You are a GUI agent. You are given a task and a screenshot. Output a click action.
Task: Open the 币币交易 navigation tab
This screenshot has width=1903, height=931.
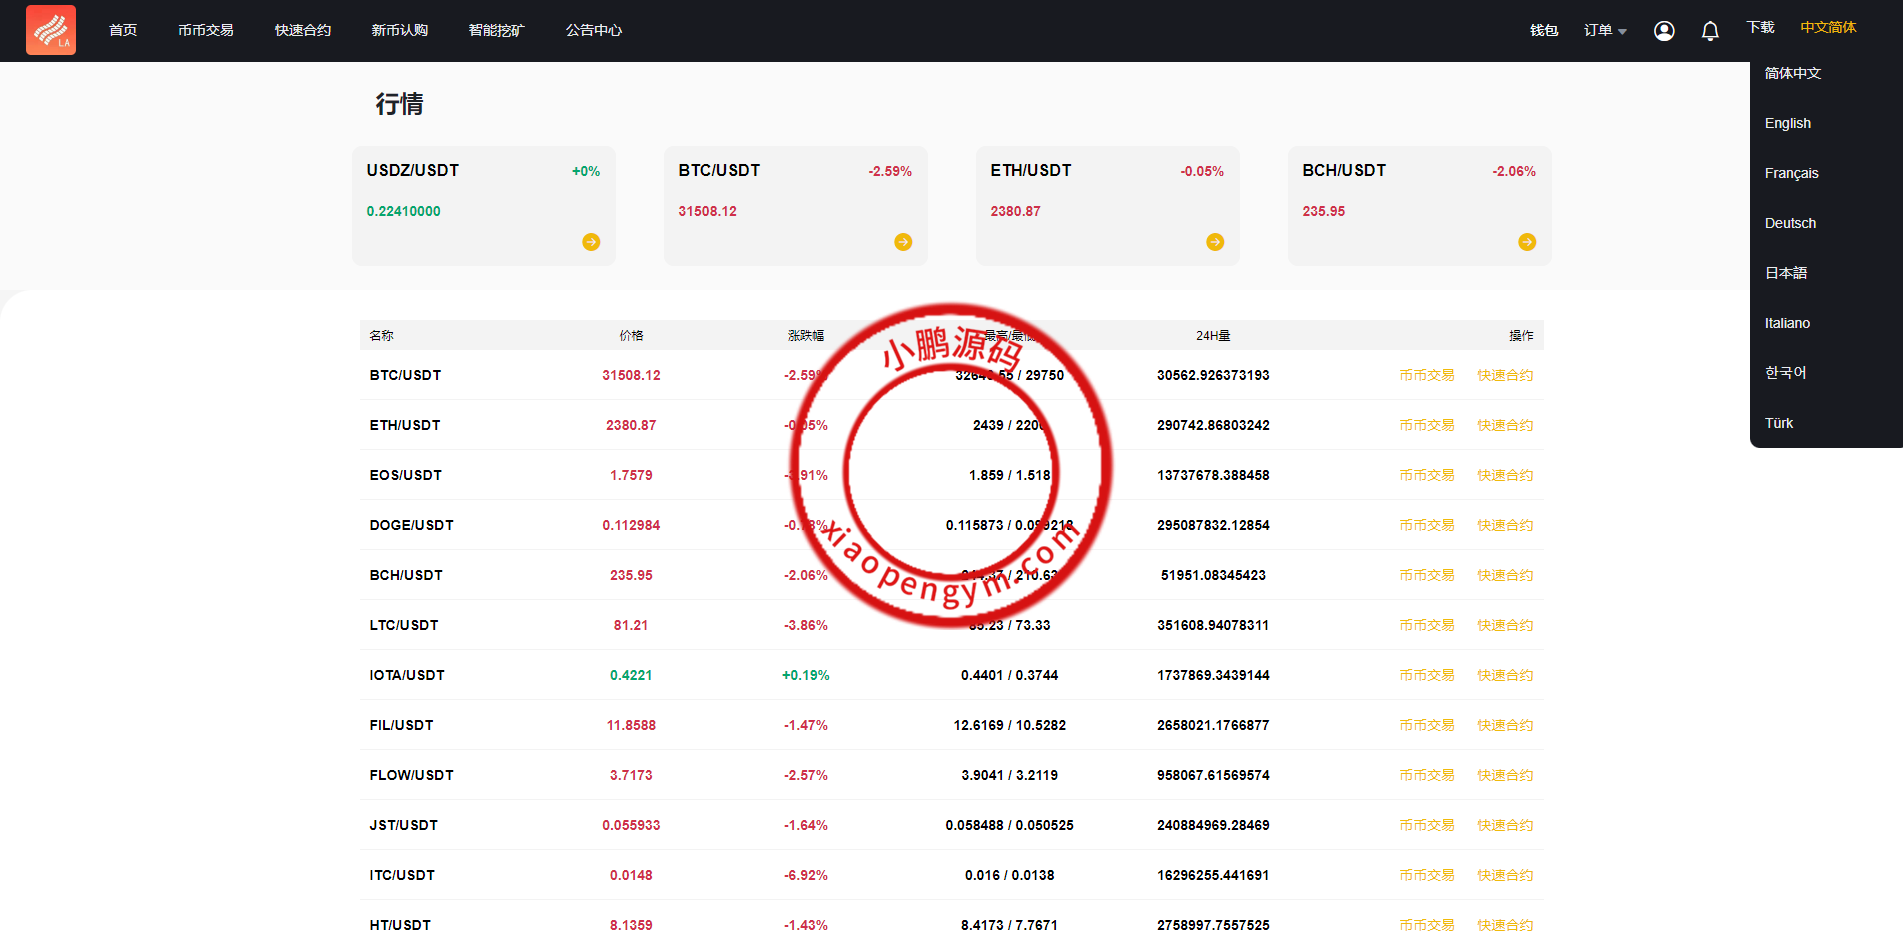[206, 31]
